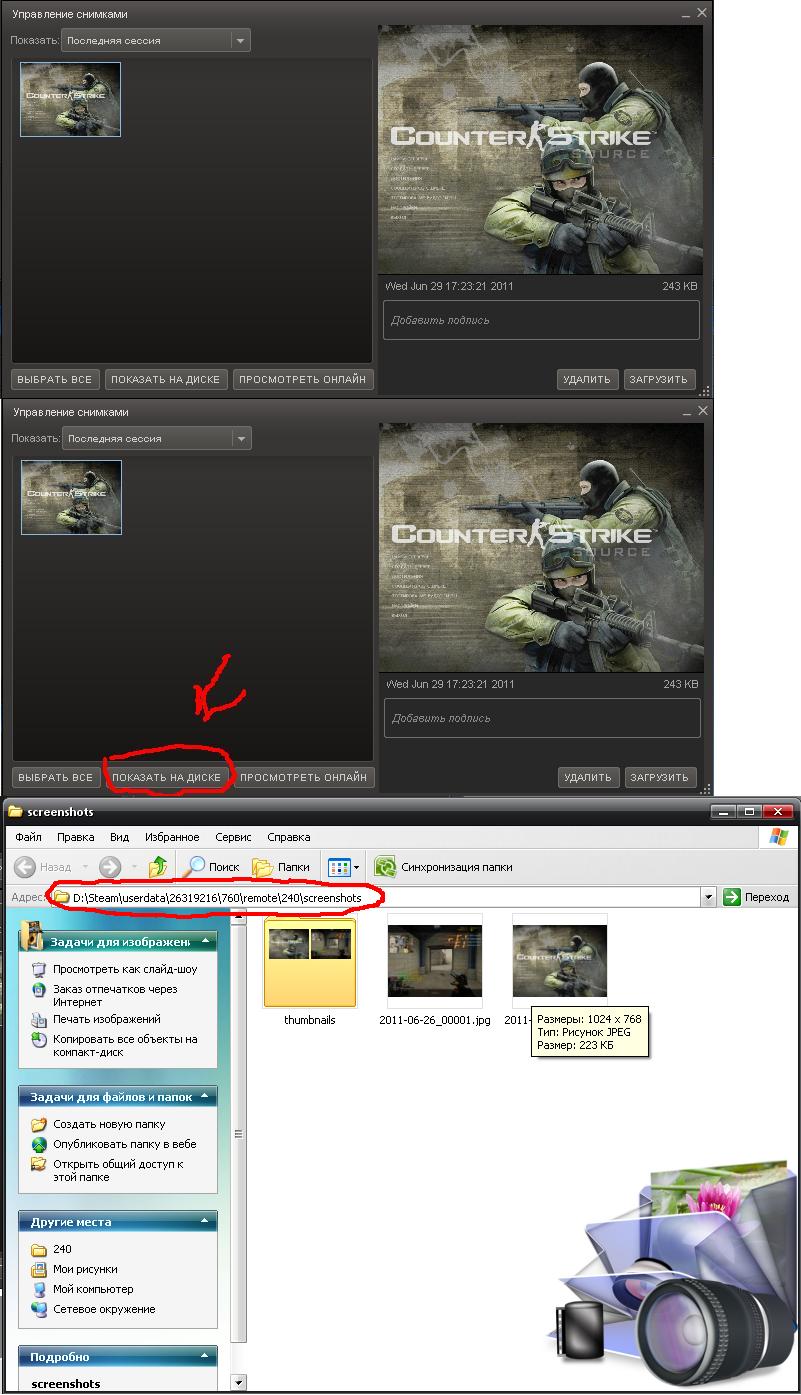Click the Печать изображений task

point(107,1019)
